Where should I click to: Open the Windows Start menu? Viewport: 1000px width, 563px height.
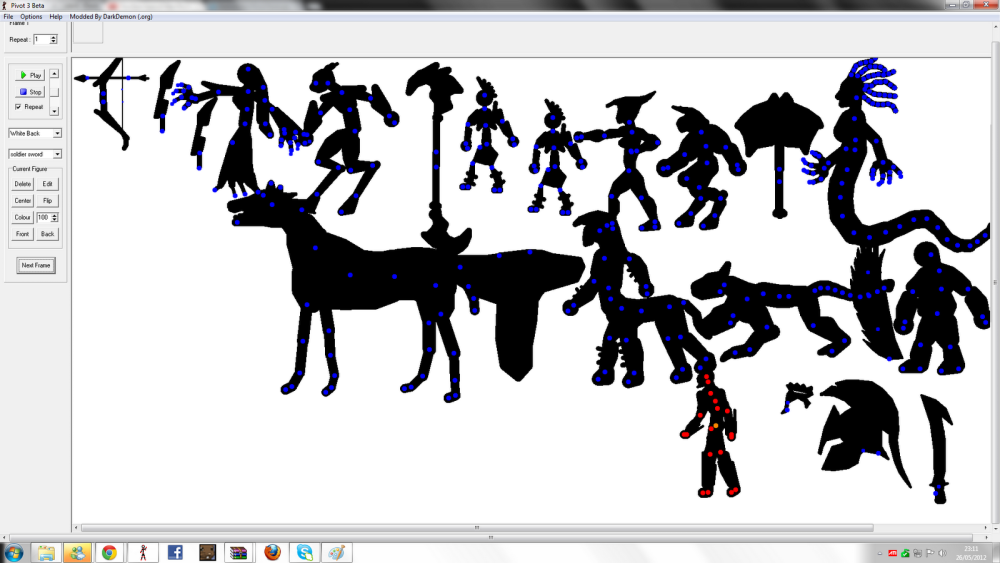[13, 553]
